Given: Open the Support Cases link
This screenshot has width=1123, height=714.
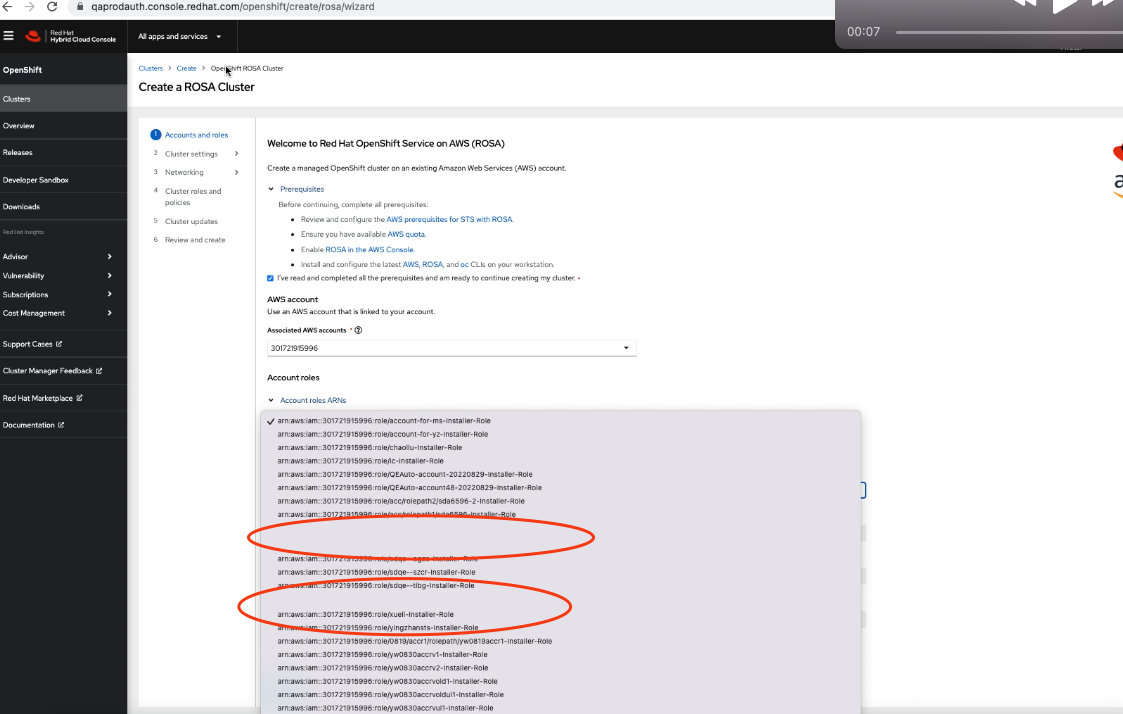Looking at the screenshot, I should click(x=32, y=344).
